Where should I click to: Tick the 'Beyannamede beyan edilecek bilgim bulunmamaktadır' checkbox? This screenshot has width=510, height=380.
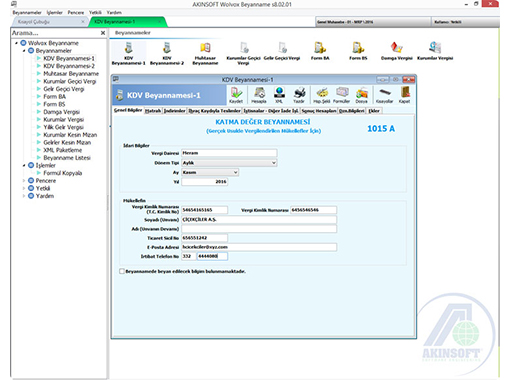coord(122,271)
